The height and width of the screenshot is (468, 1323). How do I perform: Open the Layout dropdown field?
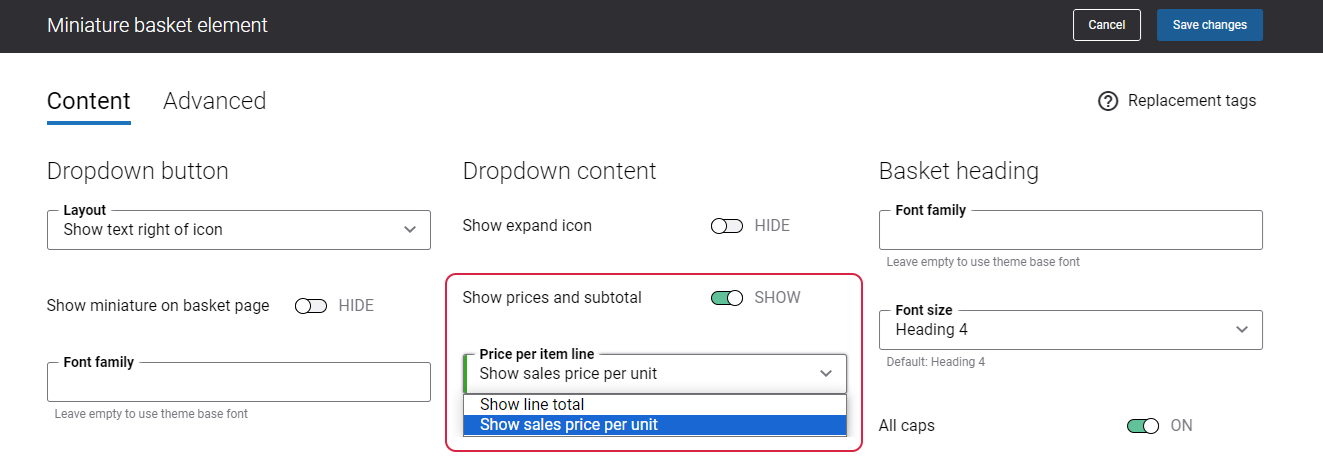coord(239,229)
